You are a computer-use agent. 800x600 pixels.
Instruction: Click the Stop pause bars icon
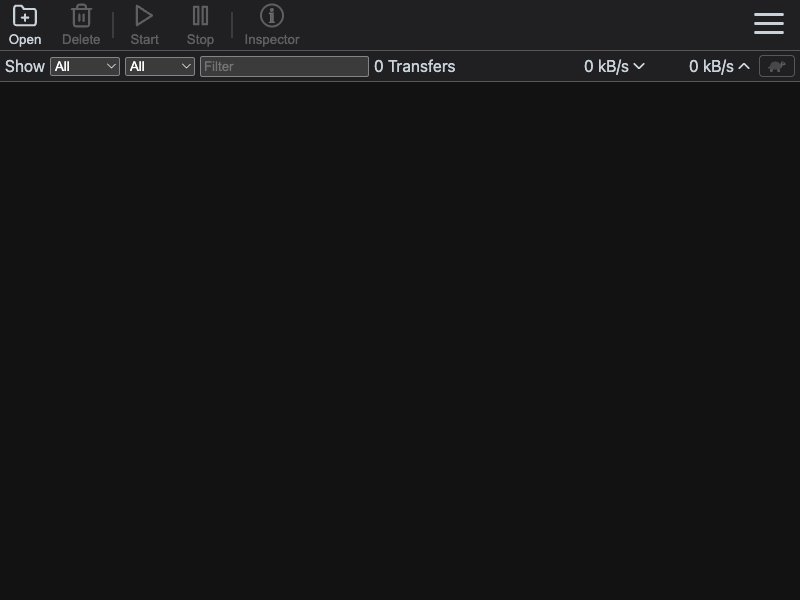[200, 16]
